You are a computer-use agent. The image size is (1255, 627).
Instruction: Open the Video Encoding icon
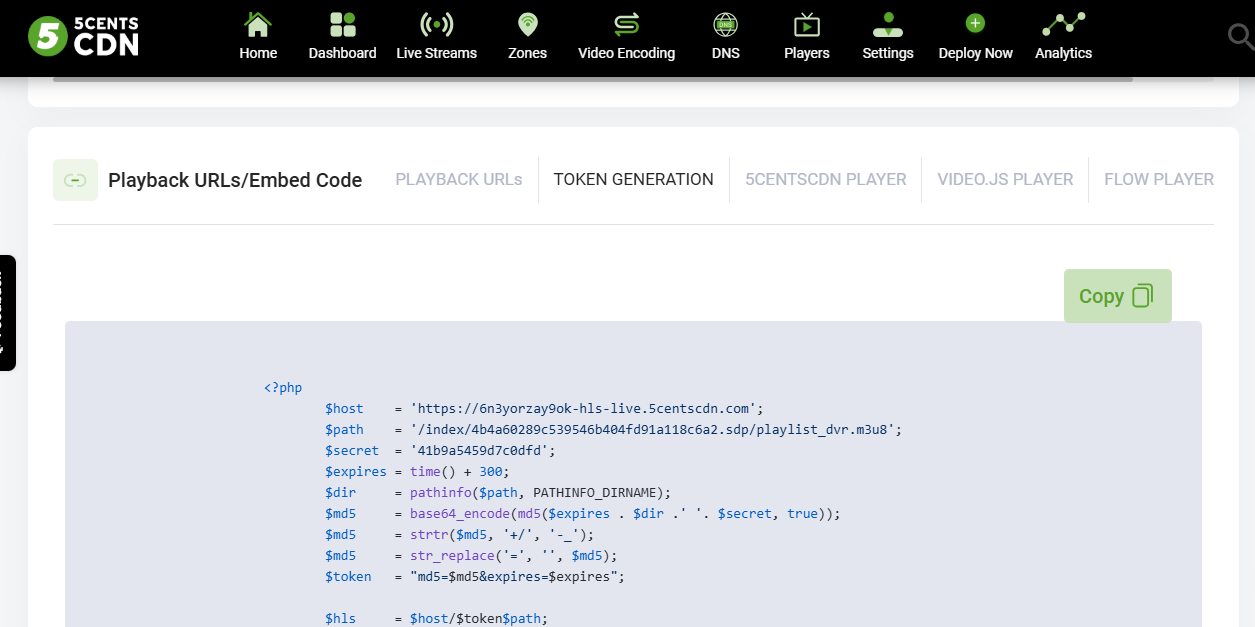627,24
